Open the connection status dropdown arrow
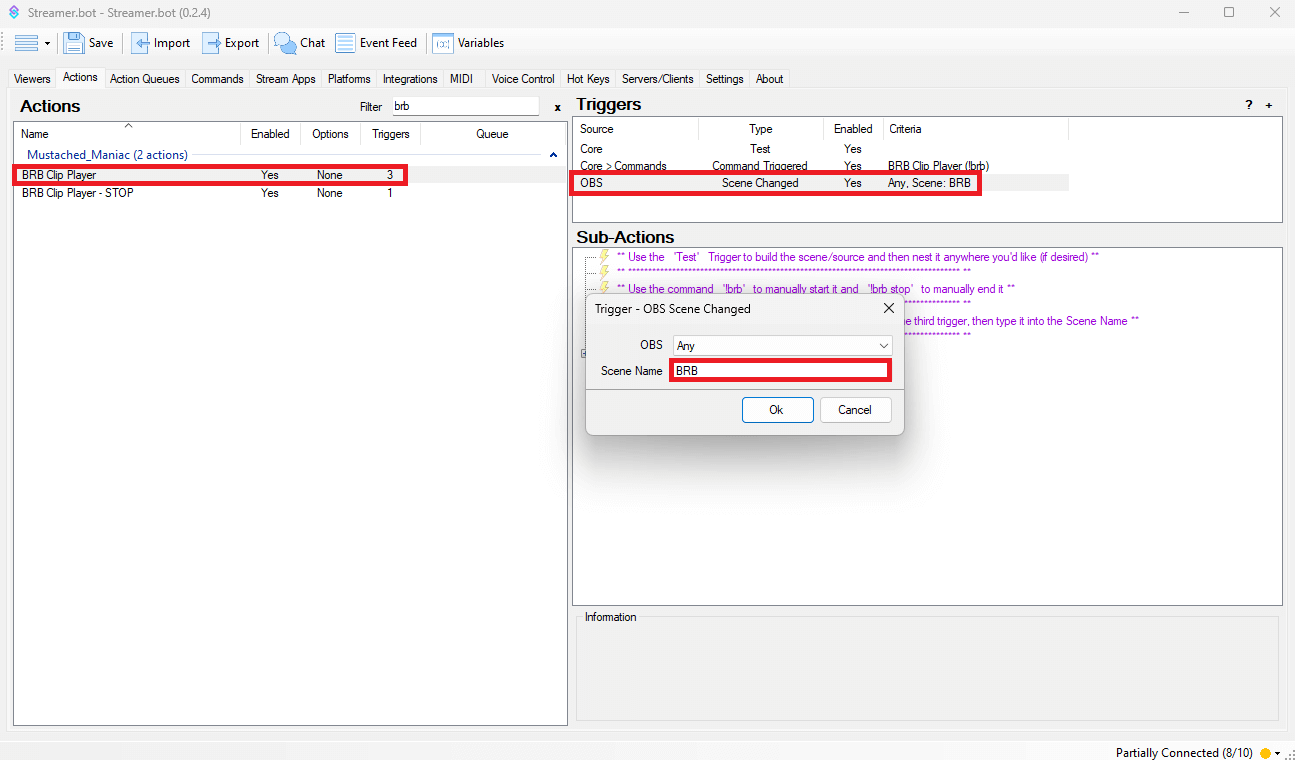The height and width of the screenshot is (760, 1295). pyautogui.click(x=1277, y=753)
